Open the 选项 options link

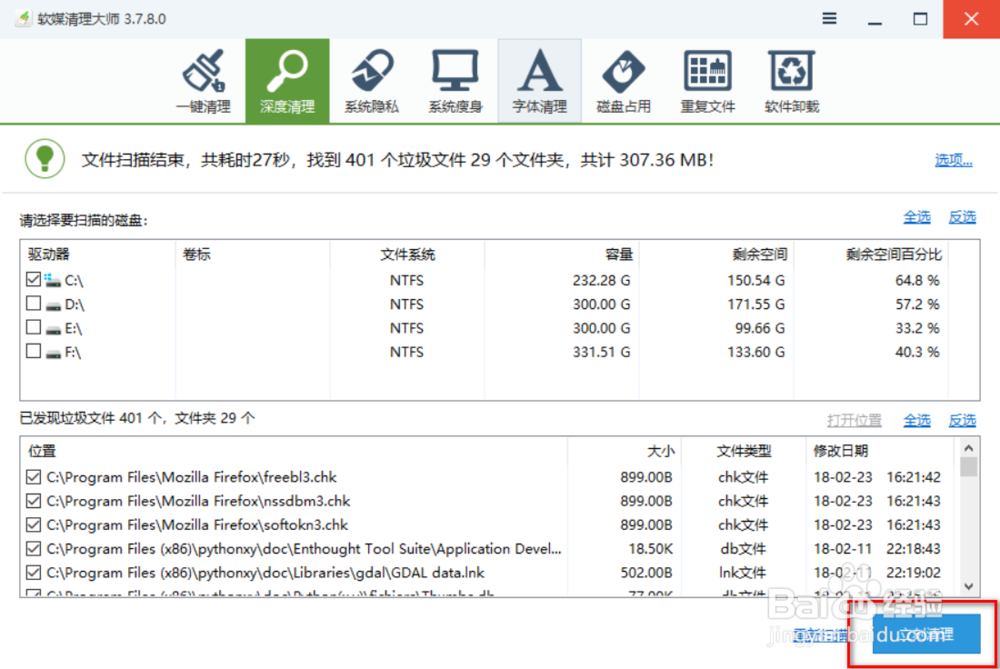point(952,158)
